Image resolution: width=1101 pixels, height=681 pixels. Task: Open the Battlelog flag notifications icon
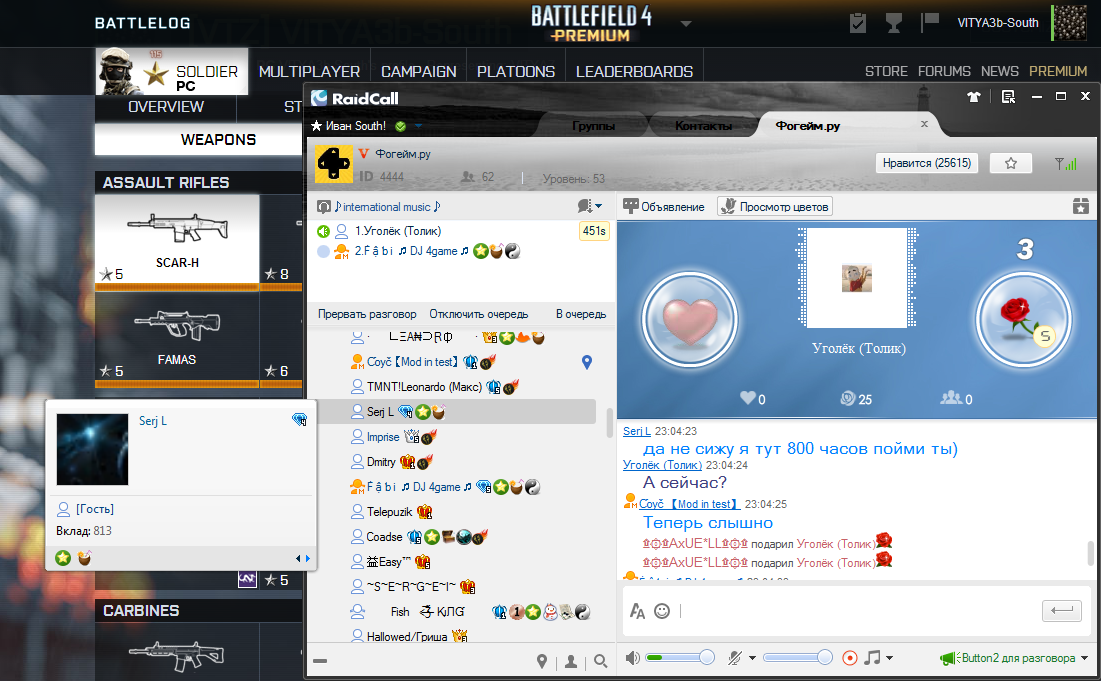[x=930, y=22]
